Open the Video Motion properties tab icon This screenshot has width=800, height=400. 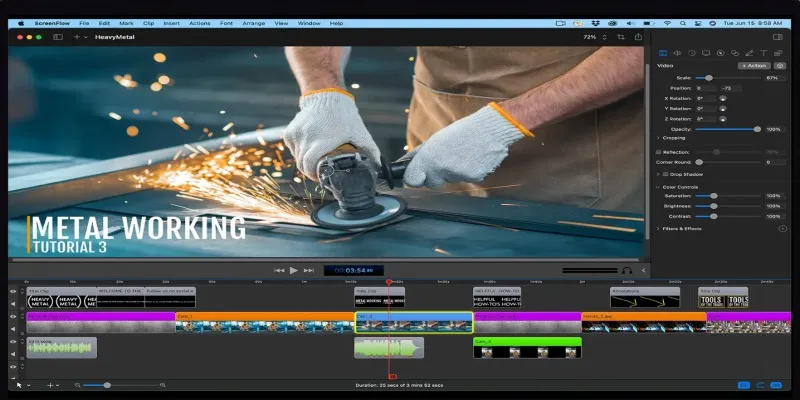pos(692,53)
